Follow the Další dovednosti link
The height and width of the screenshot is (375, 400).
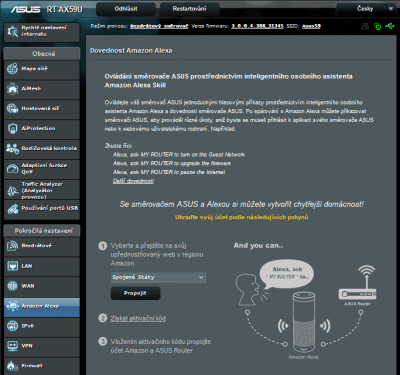coord(133,181)
